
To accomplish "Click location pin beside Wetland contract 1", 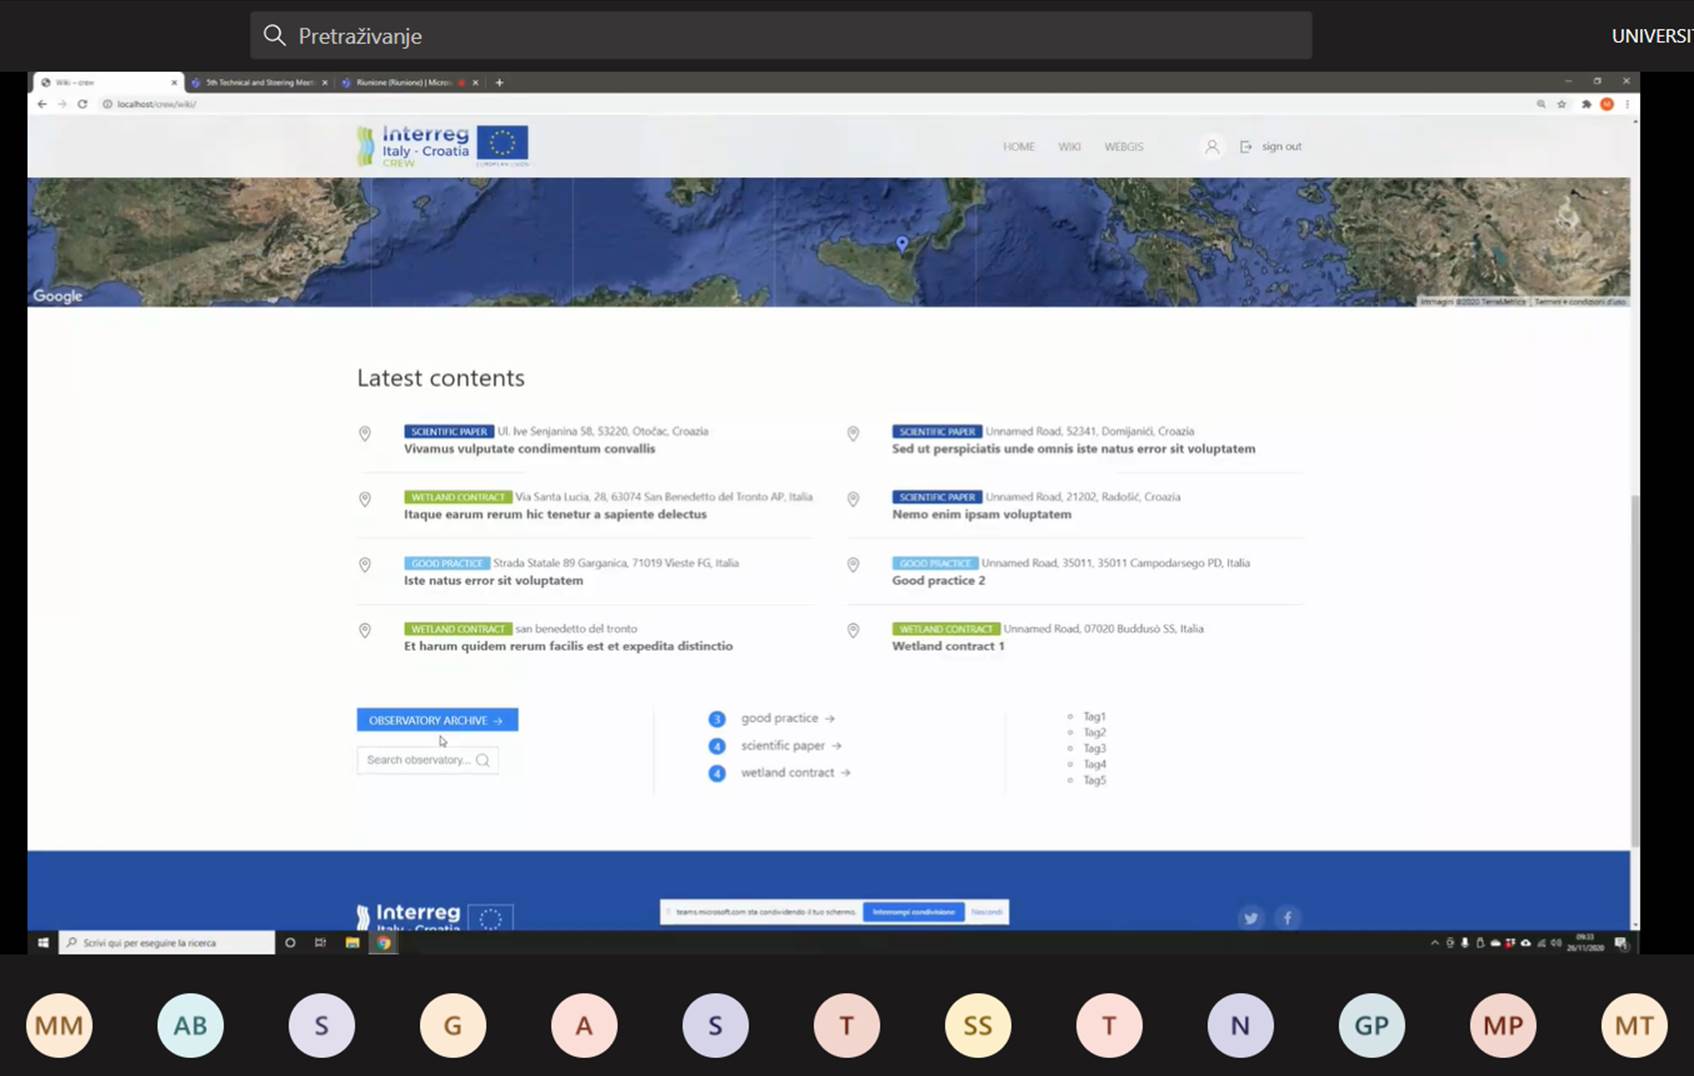I will pos(853,631).
